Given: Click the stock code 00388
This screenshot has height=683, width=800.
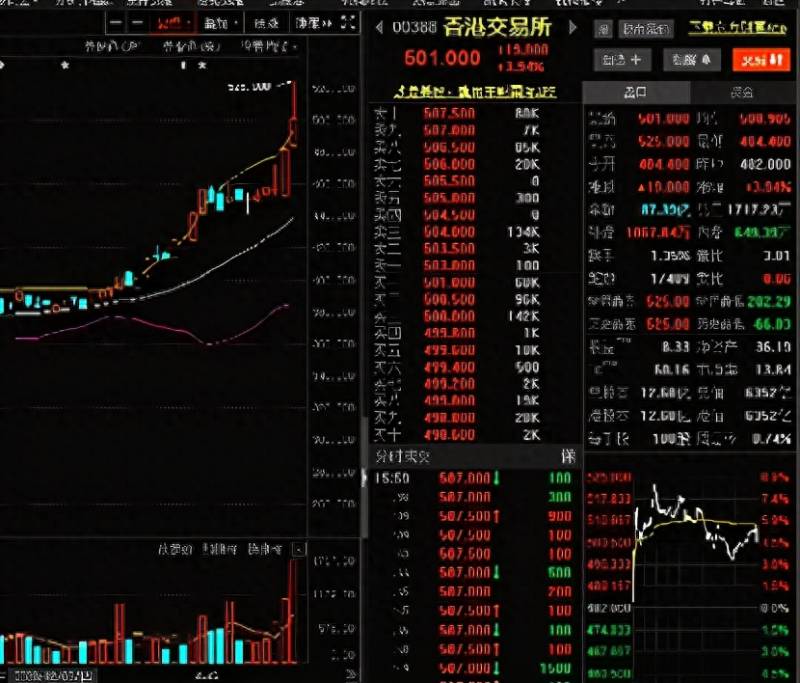Looking at the screenshot, I should click(x=414, y=27).
